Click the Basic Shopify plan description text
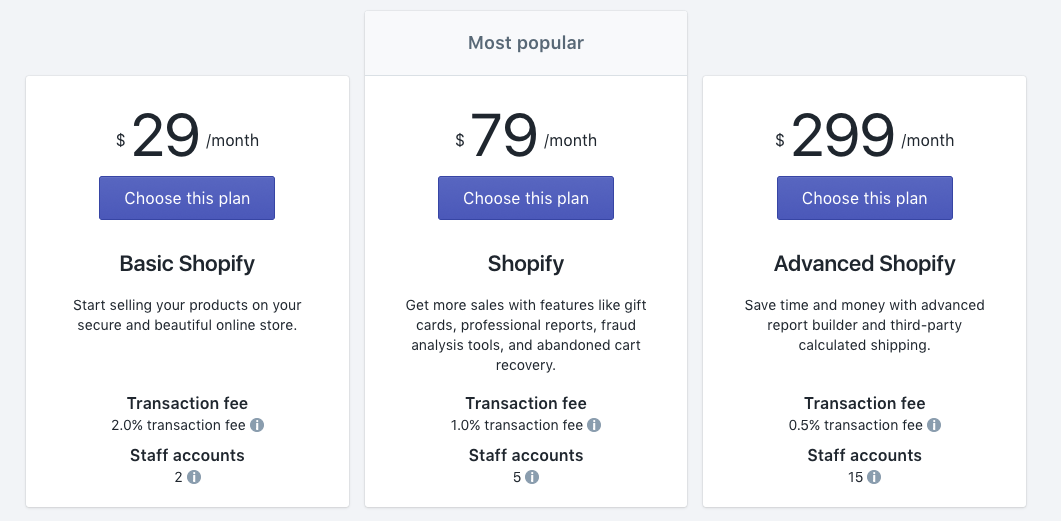Screen dimensions: 1061x521 point(187,315)
